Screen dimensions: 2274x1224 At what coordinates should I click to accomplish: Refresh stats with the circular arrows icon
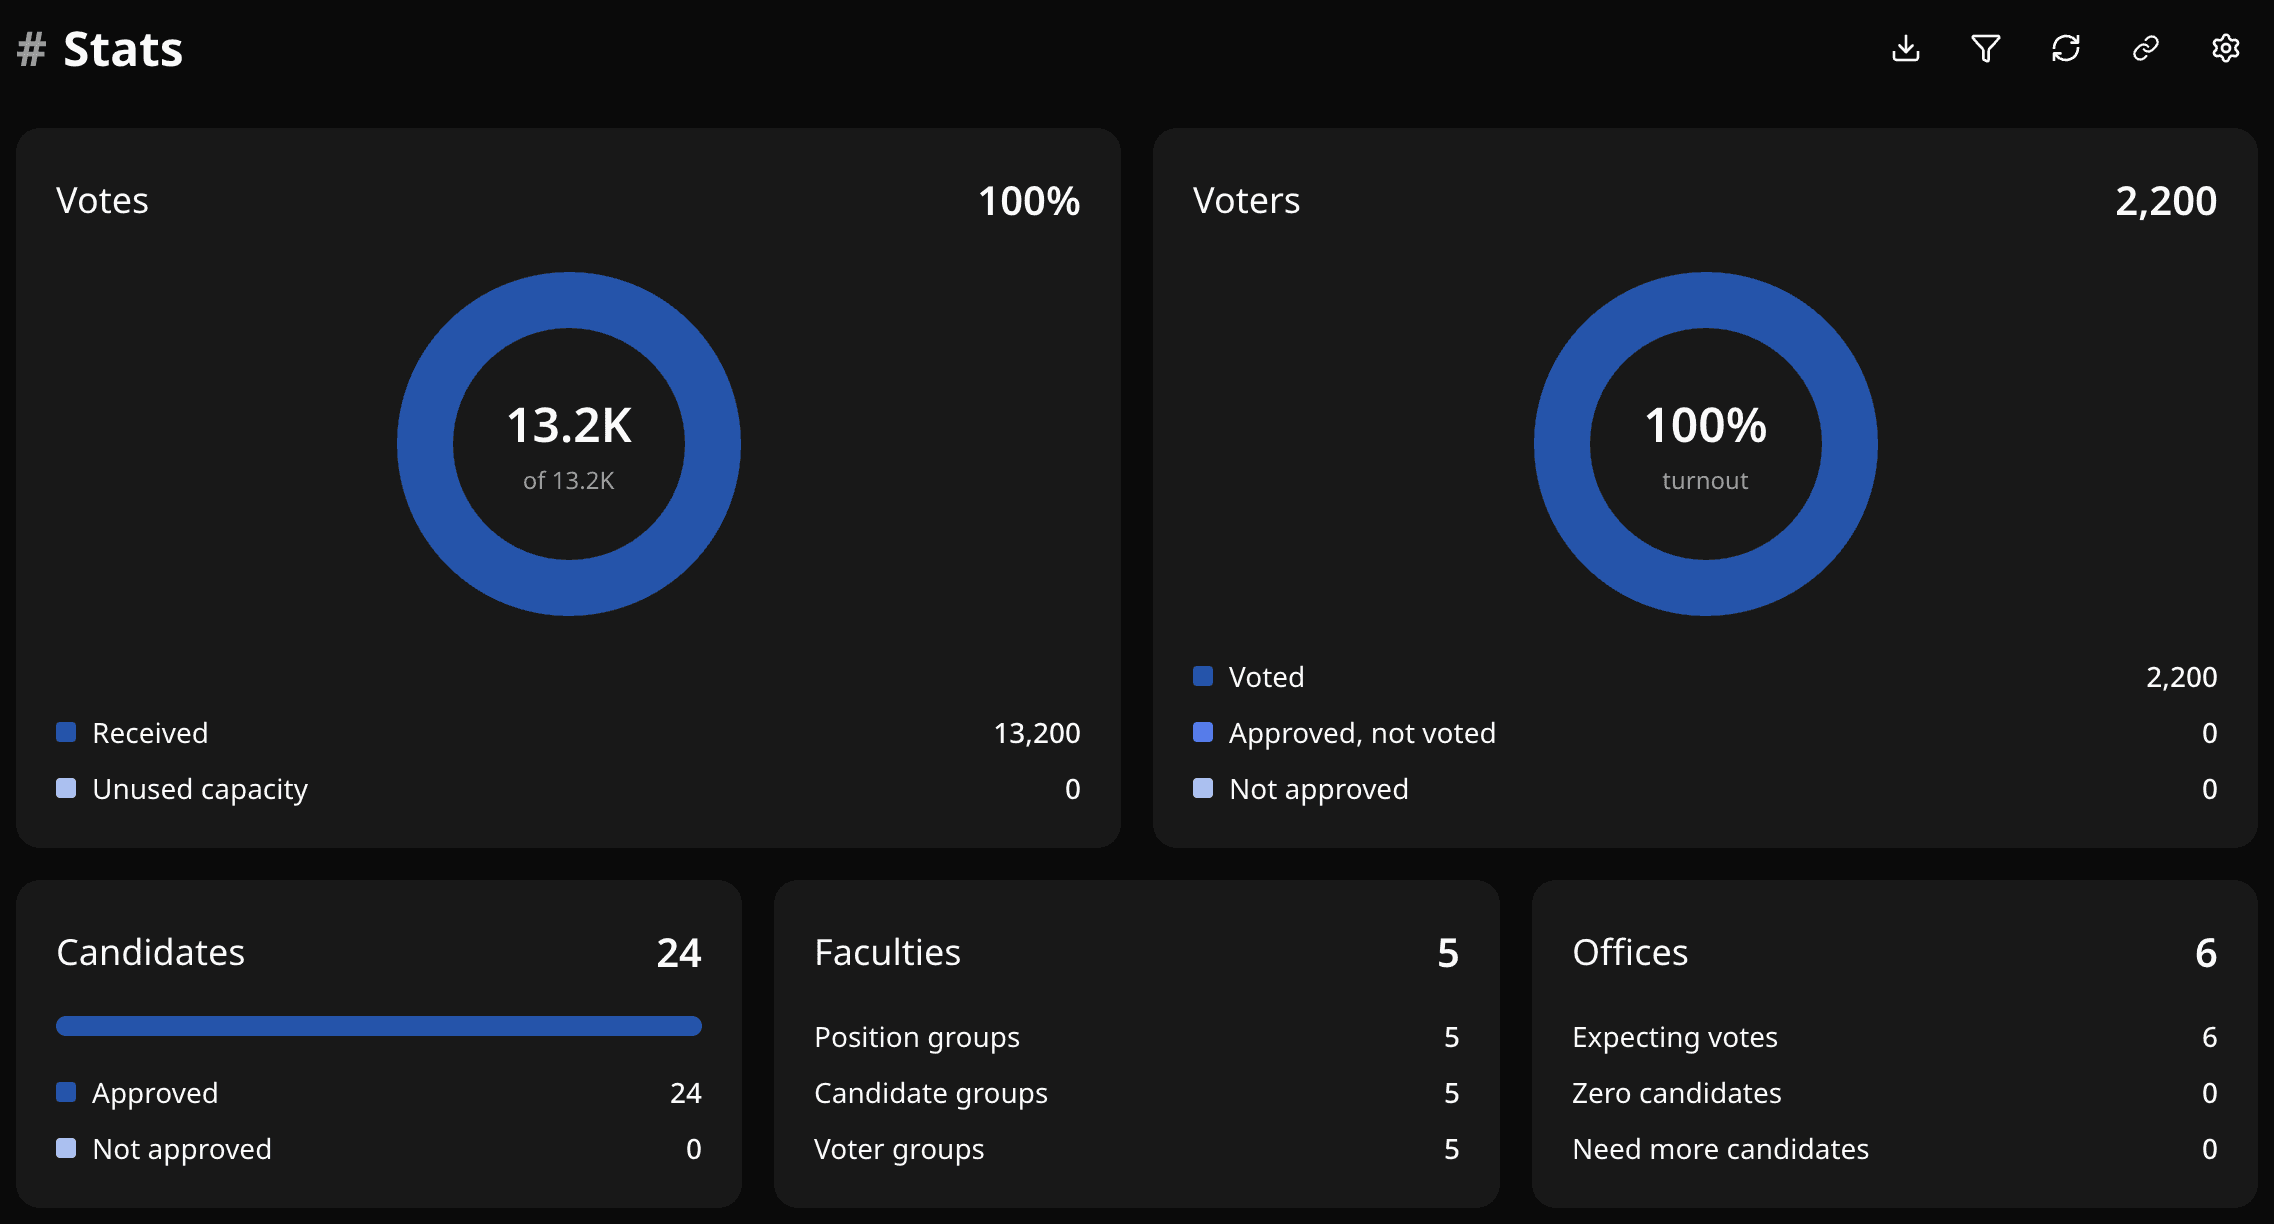pyautogui.click(x=2066, y=48)
